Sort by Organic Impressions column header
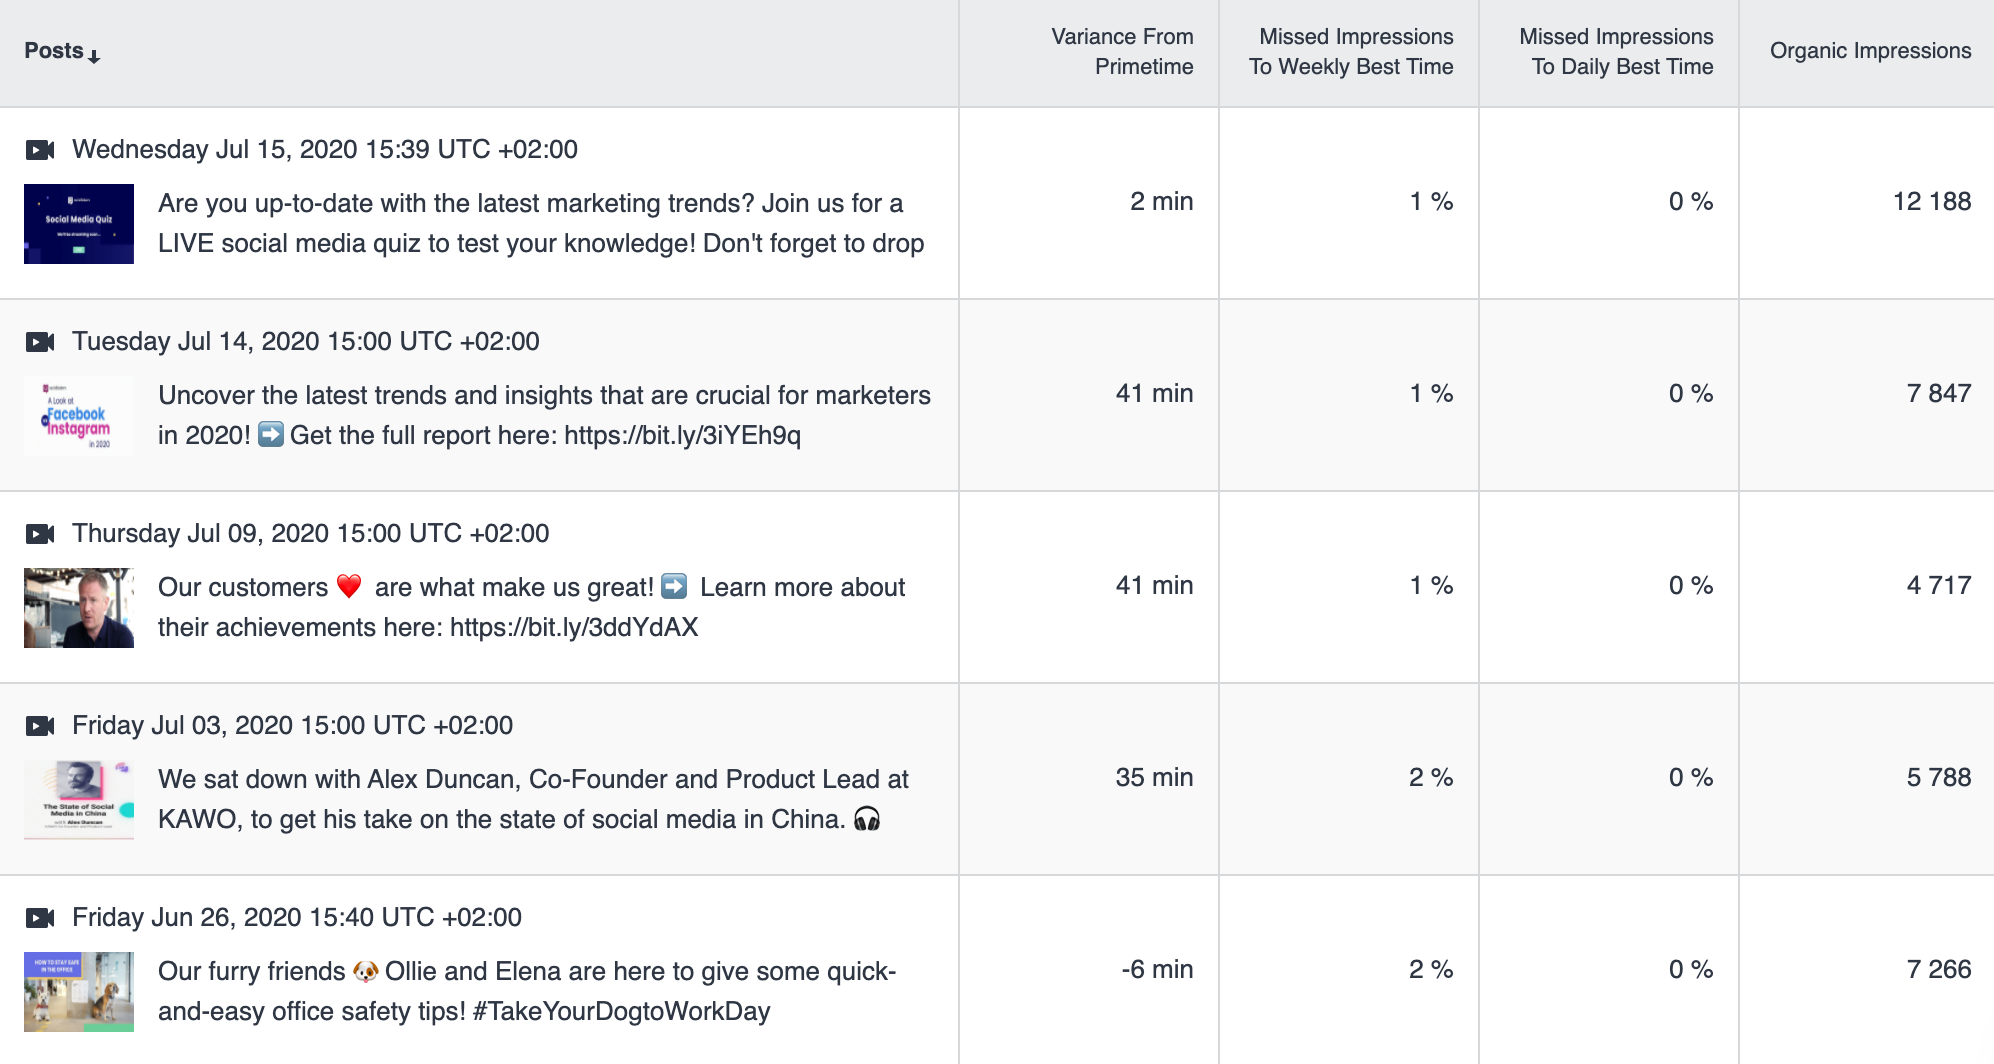The image size is (1994, 1064). point(1870,51)
